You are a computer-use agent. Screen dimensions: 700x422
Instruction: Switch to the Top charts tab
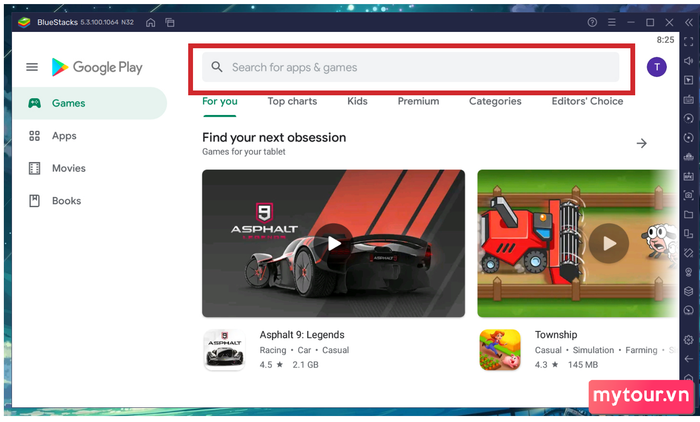tap(292, 101)
